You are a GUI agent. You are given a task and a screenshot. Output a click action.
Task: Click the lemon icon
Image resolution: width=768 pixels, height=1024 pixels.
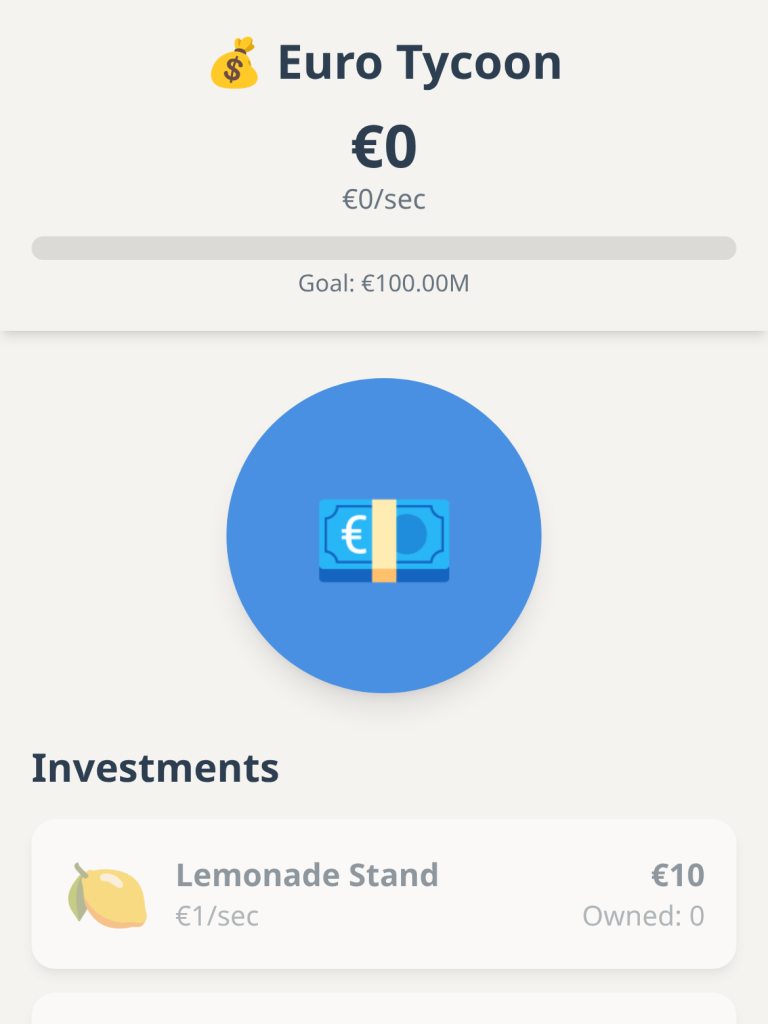click(108, 895)
